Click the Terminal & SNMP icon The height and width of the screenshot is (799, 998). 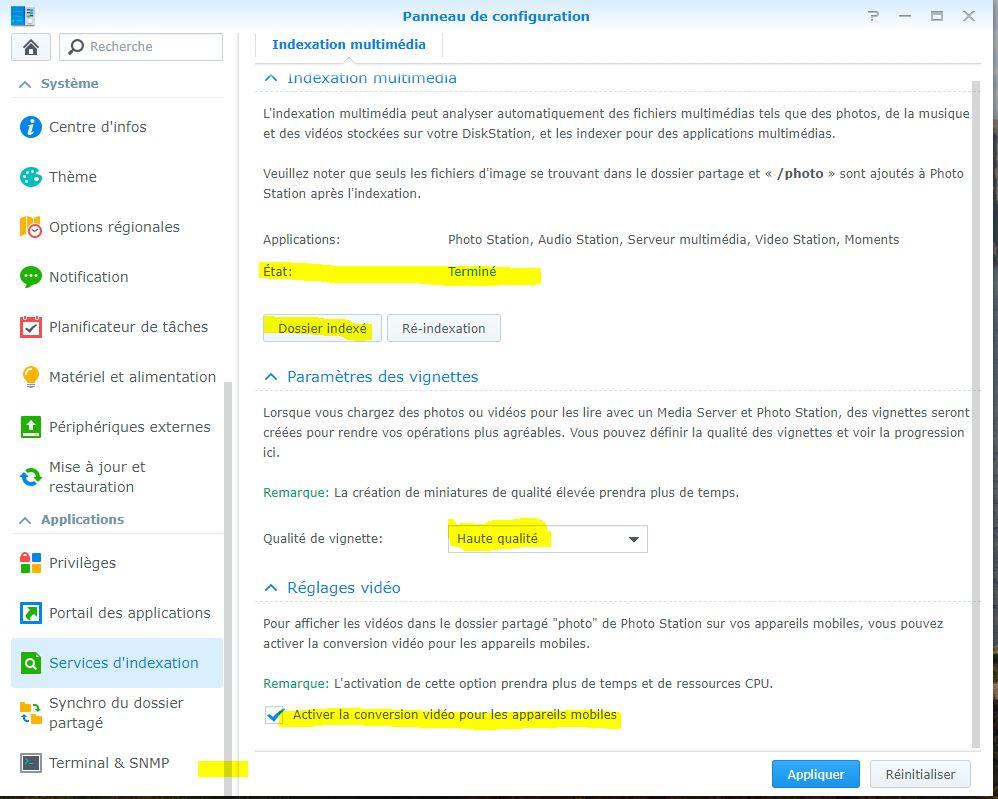click(31, 763)
